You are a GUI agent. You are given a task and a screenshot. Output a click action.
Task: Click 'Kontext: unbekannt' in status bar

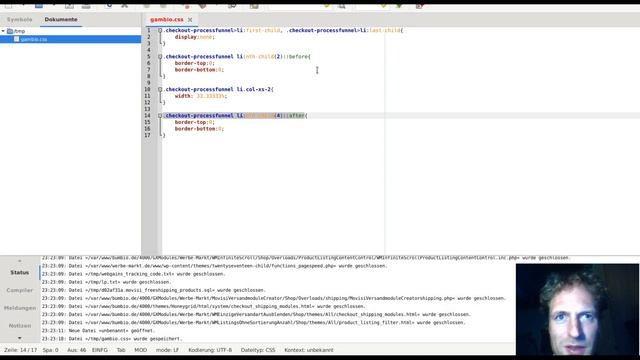[x=309, y=350]
